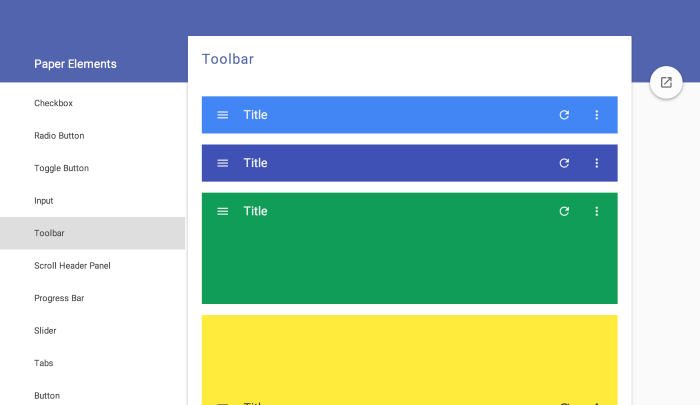Screen dimensions: 700x405
Task: Choose Progress Bar in the sidebar
Action: pos(92,298)
